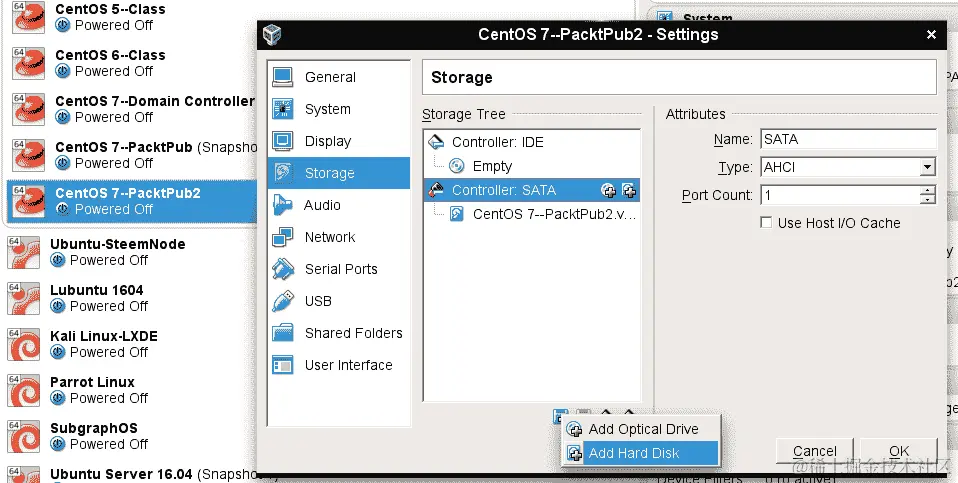
Task: Select Kali Linux-LXDE virtual machine
Action: [x=131, y=344]
